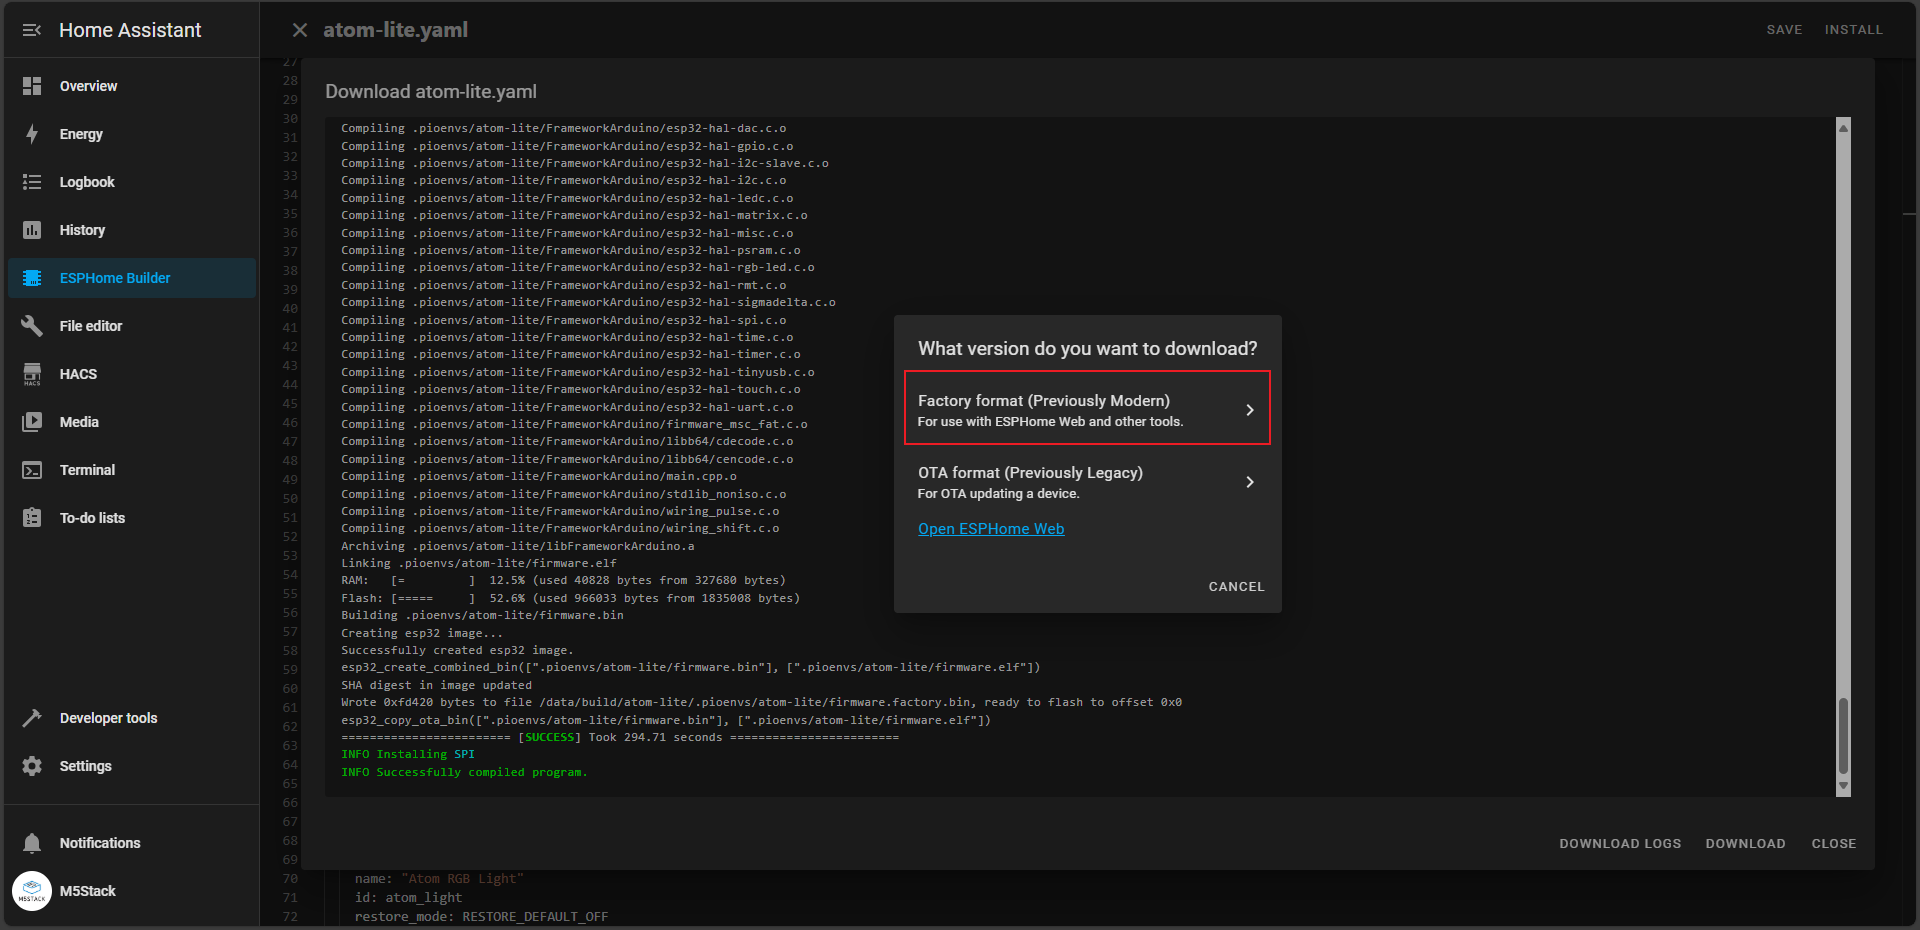Screen dimensions: 1920x930
Task: Expand Factory format chevron arrow
Action: click(x=1250, y=410)
